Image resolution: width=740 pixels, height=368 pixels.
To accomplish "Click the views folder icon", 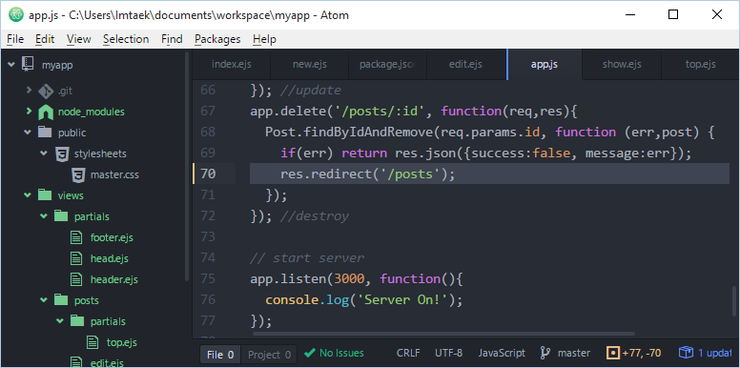I will tap(45, 195).
